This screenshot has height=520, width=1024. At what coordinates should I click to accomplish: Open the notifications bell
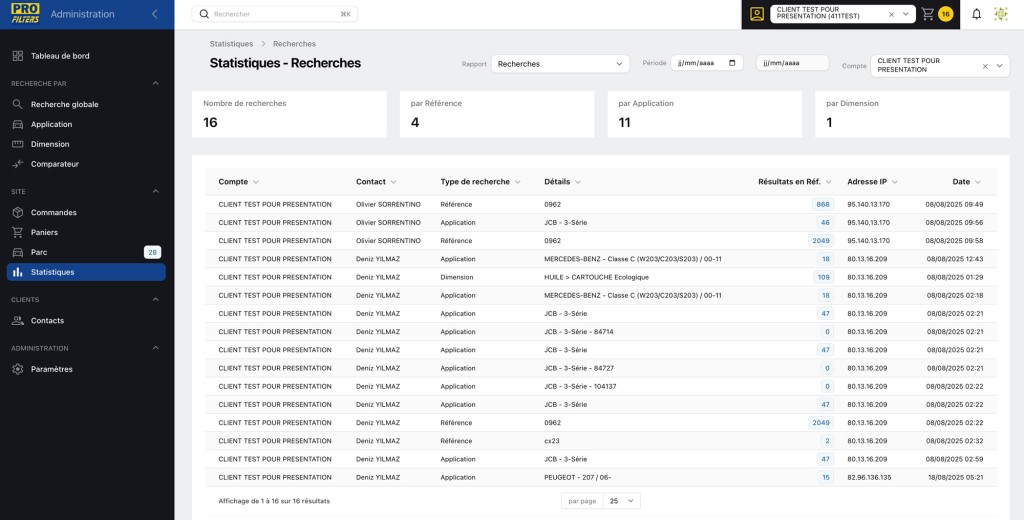(x=976, y=14)
